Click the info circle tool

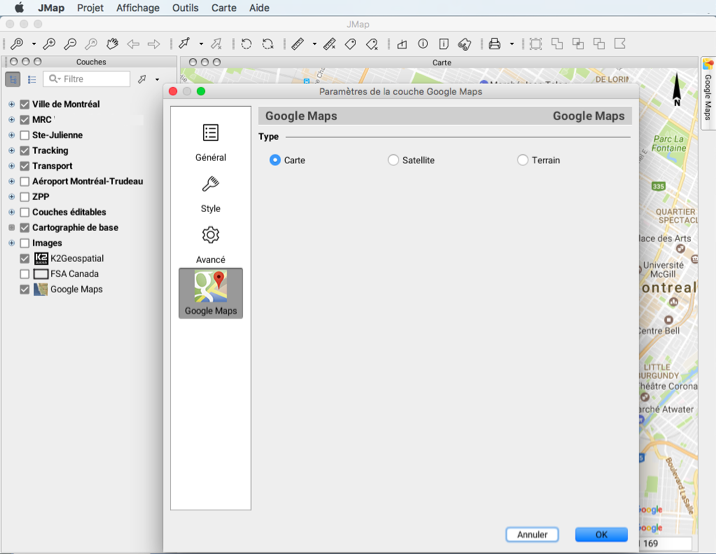[x=423, y=44]
